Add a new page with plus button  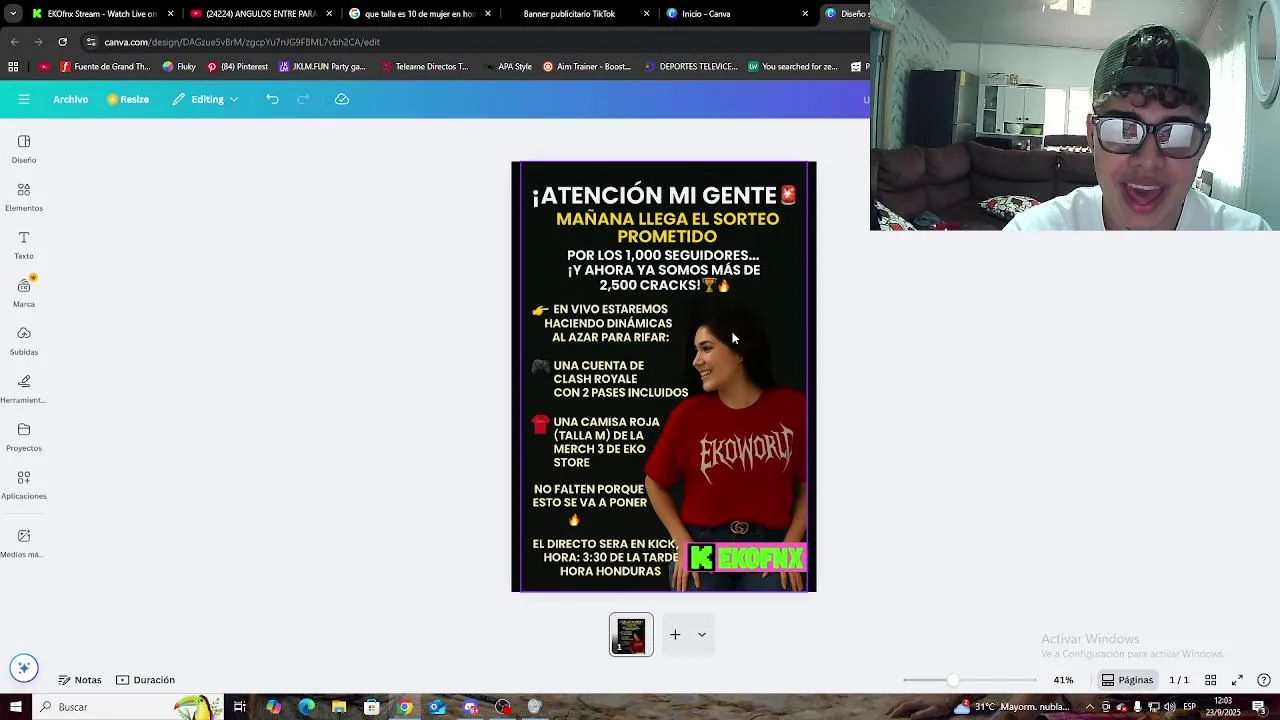[x=675, y=634]
